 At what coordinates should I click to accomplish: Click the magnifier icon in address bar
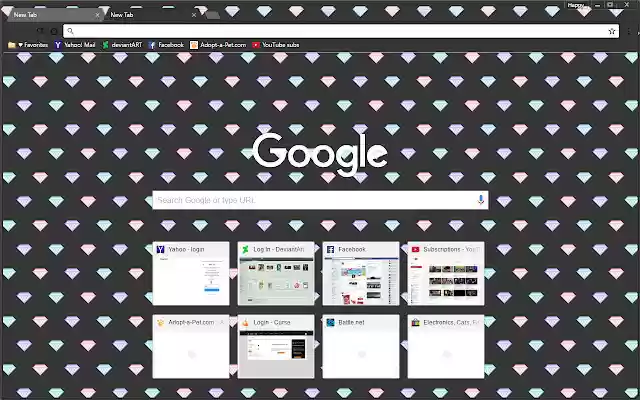70,31
